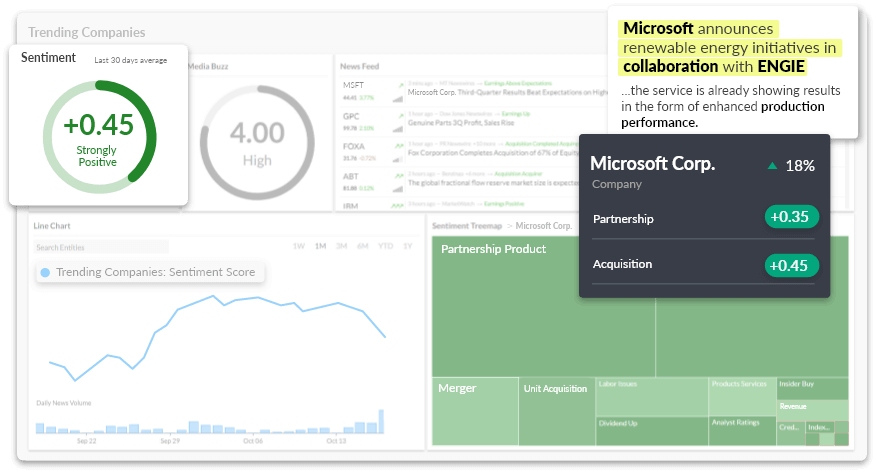Switch line chart to 3M range
The width and height of the screenshot is (876, 473).
tap(341, 246)
